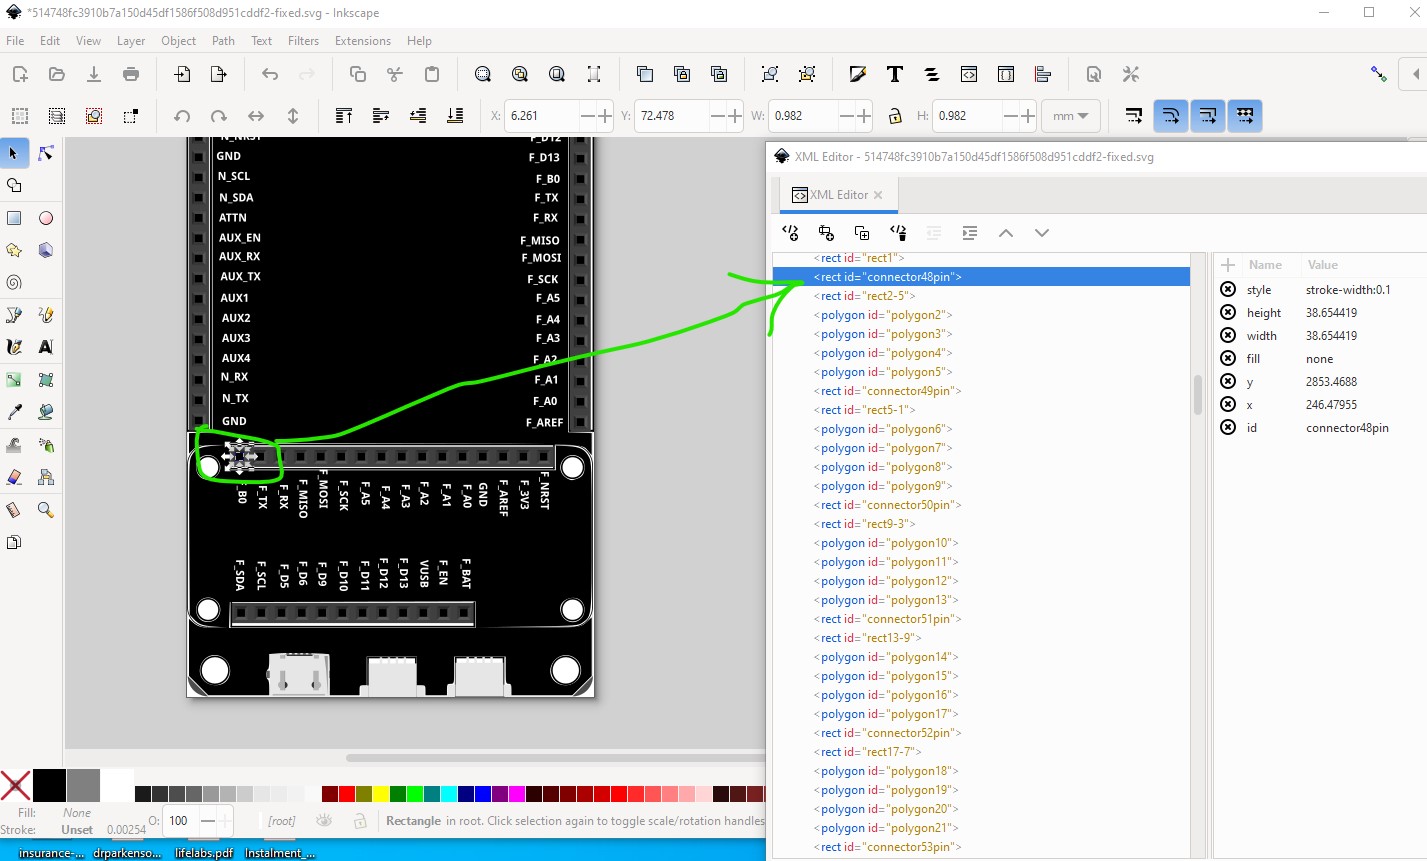
Task: Select the Pencil freehand tool
Action: coord(46,315)
